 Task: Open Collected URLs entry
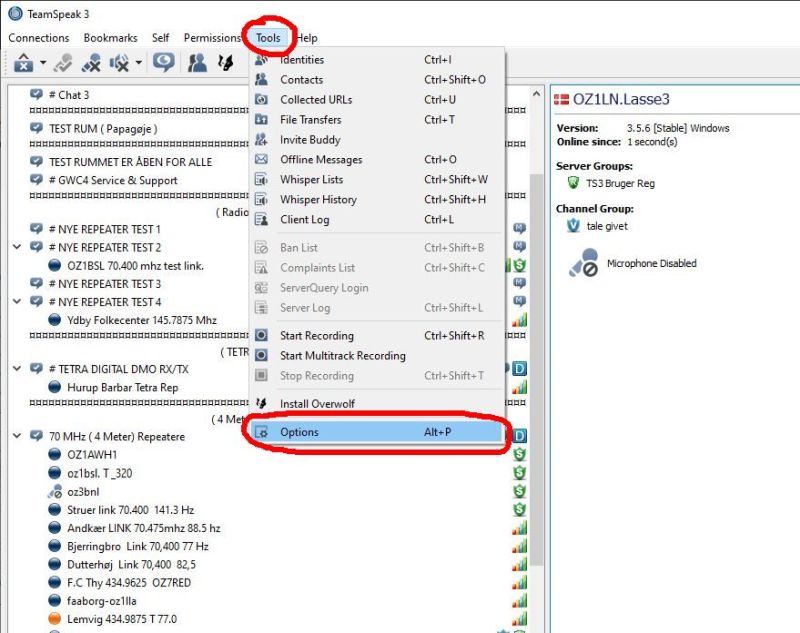tap(377, 99)
